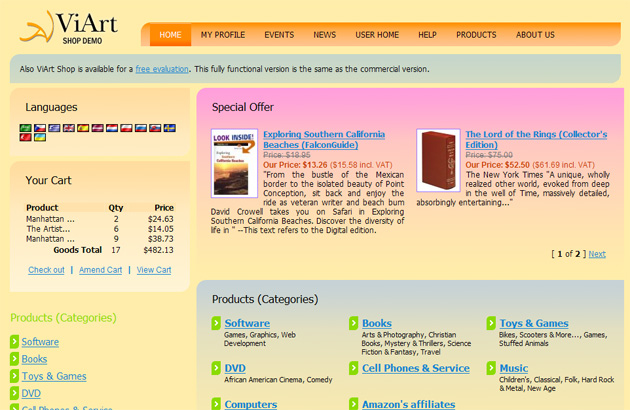The height and width of the screenshot is (410, 630).
Task: Click green arrow beside sidebar Software link
Action: [14, 342]
